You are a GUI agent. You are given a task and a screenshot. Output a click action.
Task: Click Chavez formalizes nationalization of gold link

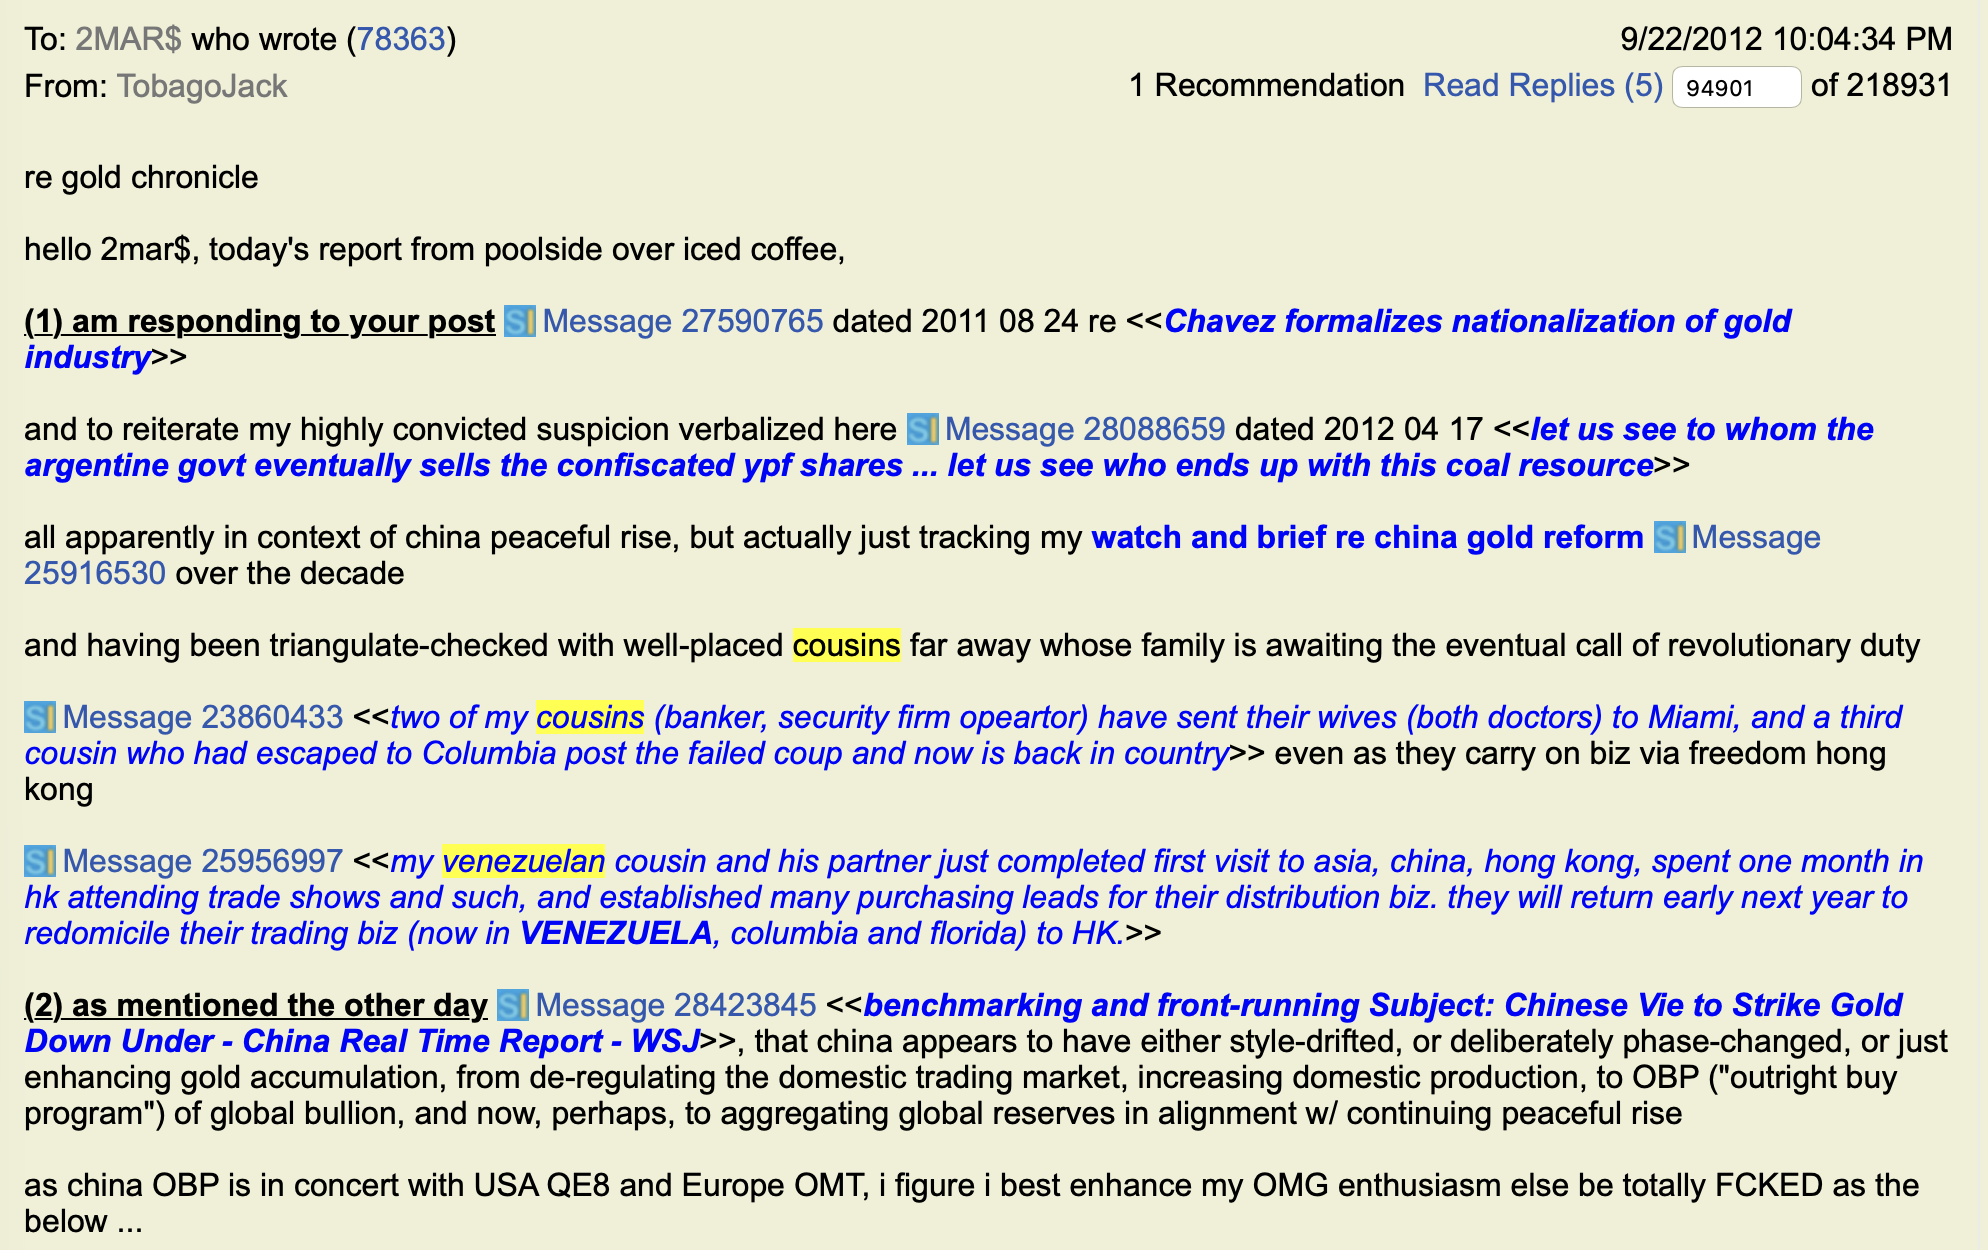(1477, 321)
